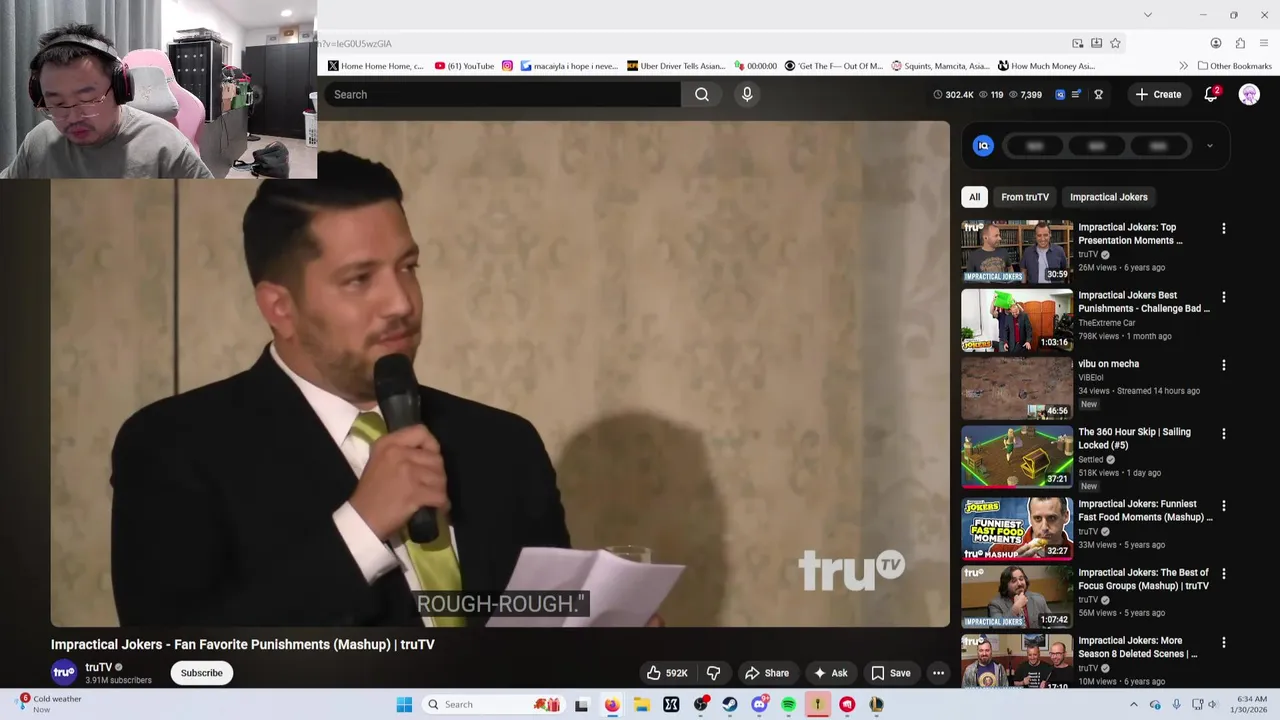Open Discord from the taskbar
Image resolution: width=1280 pixels, height=720 pixels.
[759, 704]
